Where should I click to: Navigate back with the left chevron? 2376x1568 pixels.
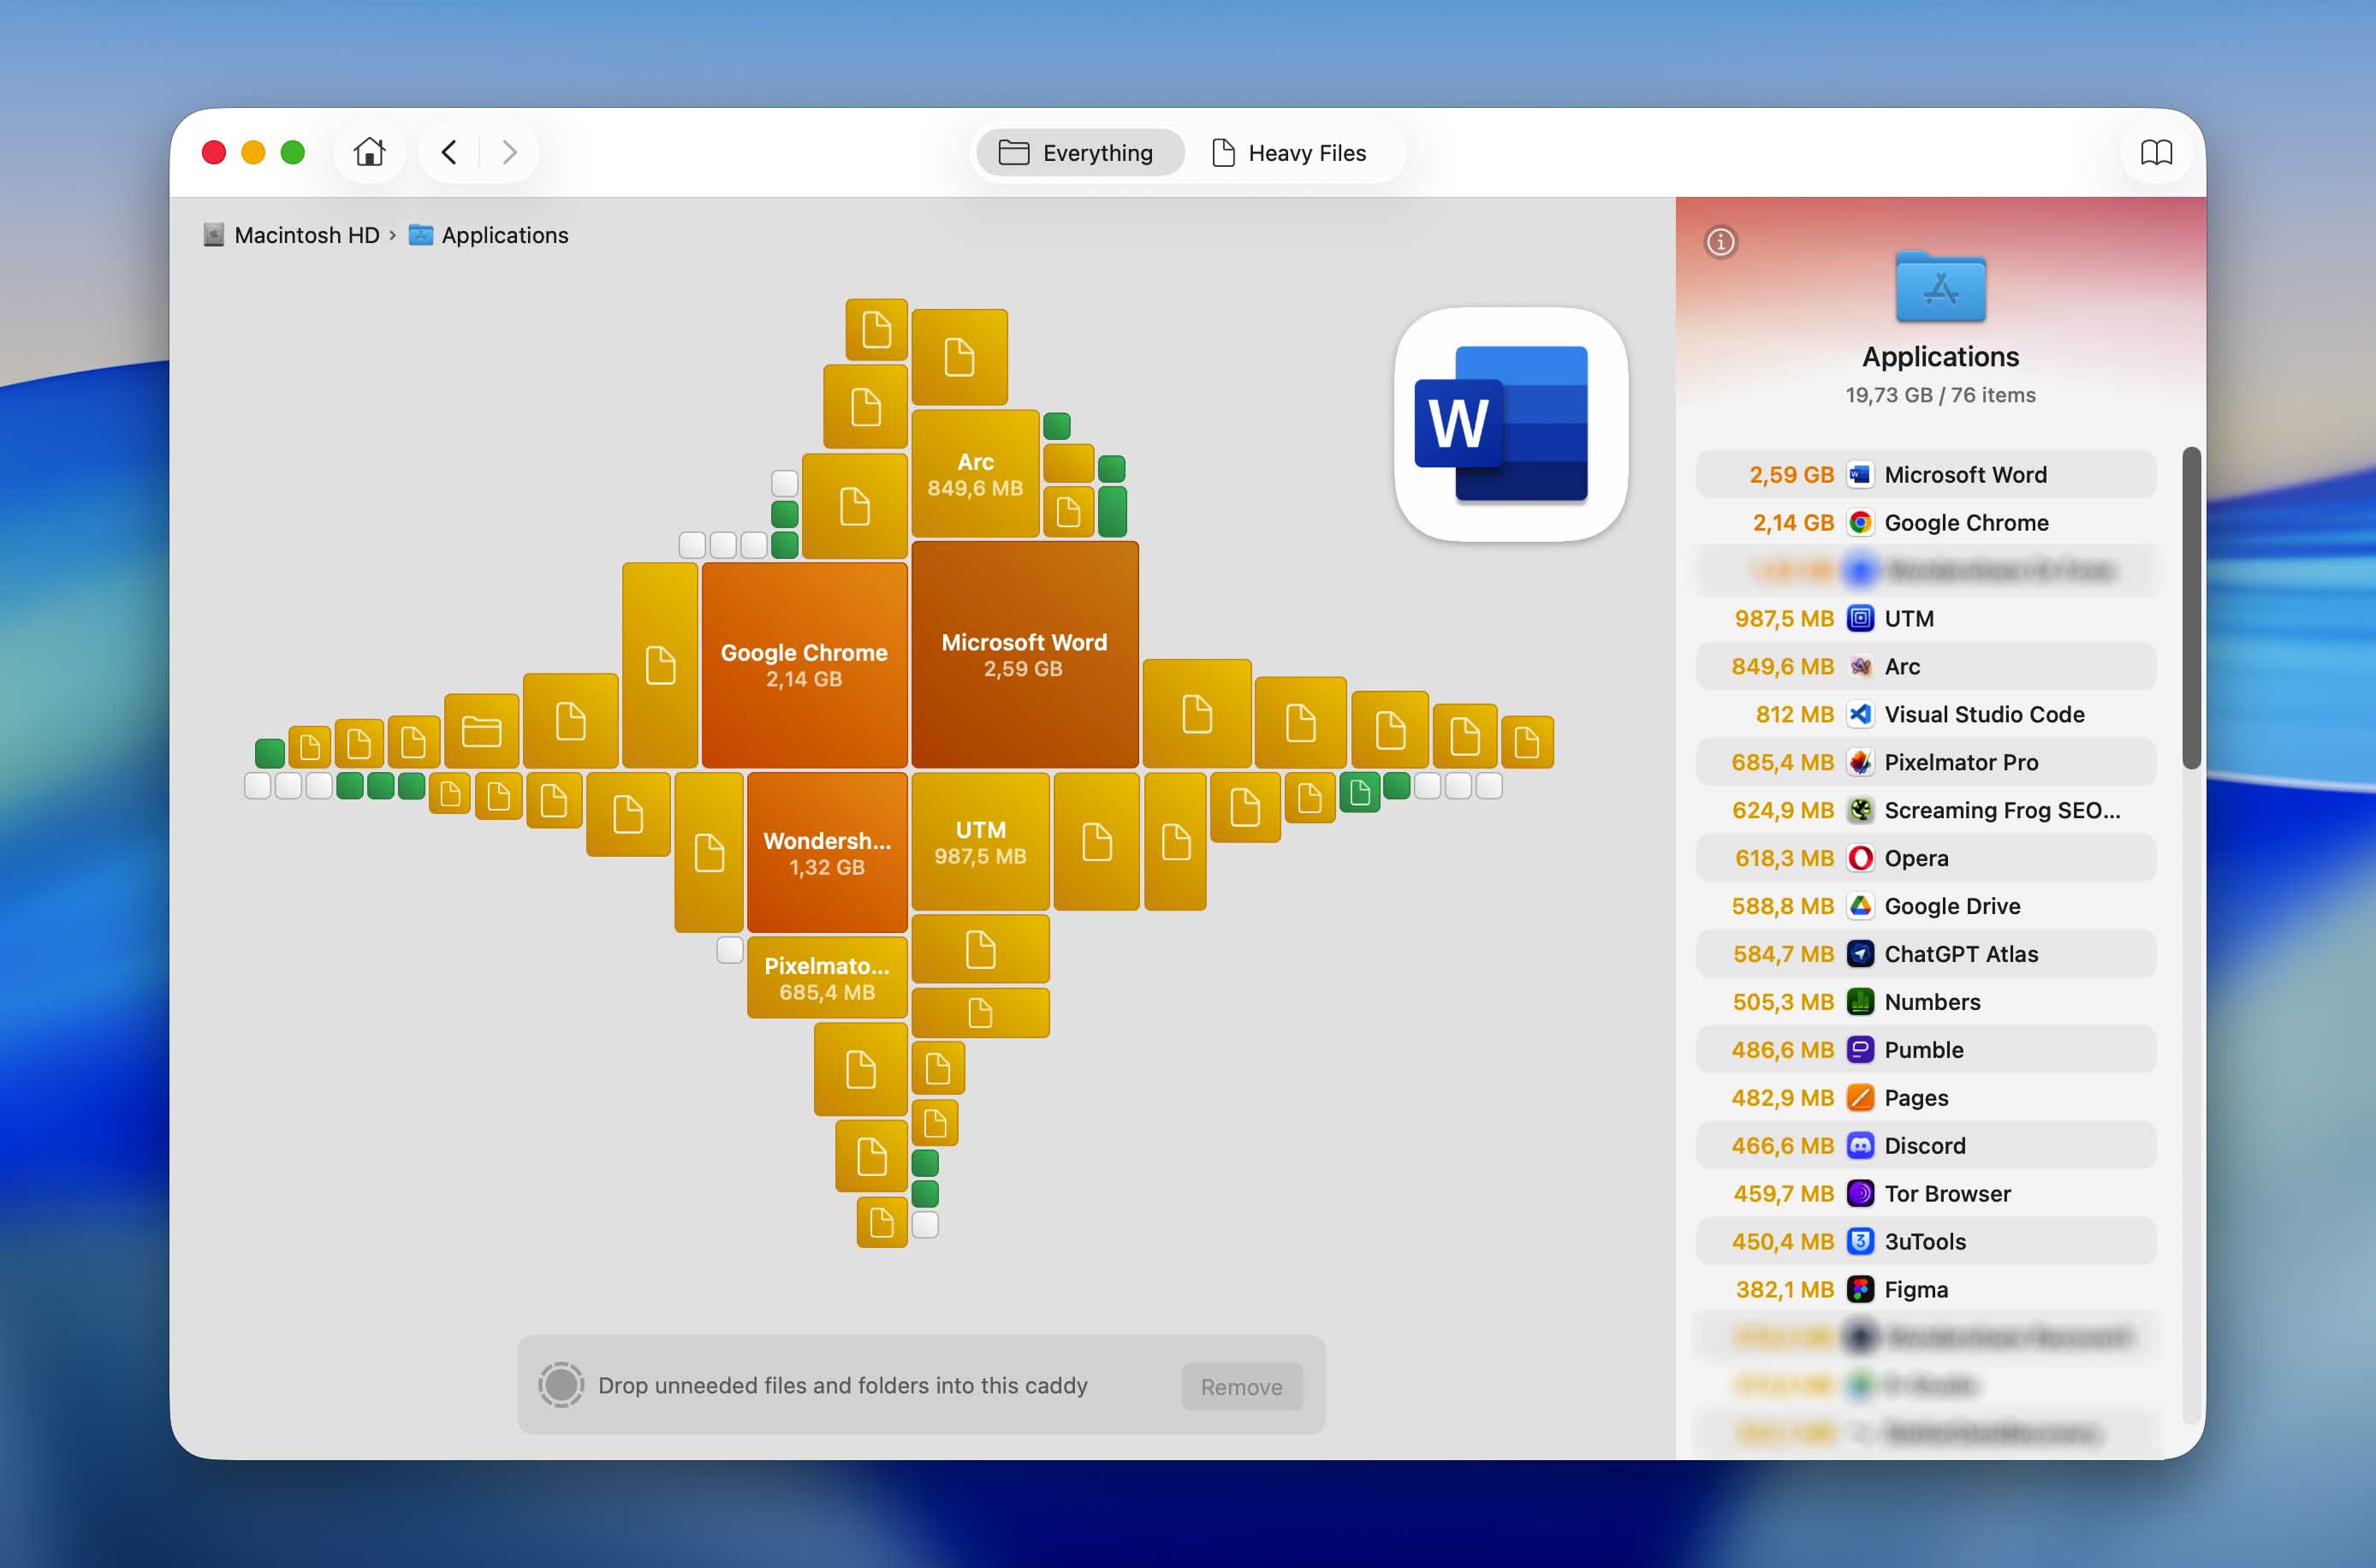click(x=449, y=152)
